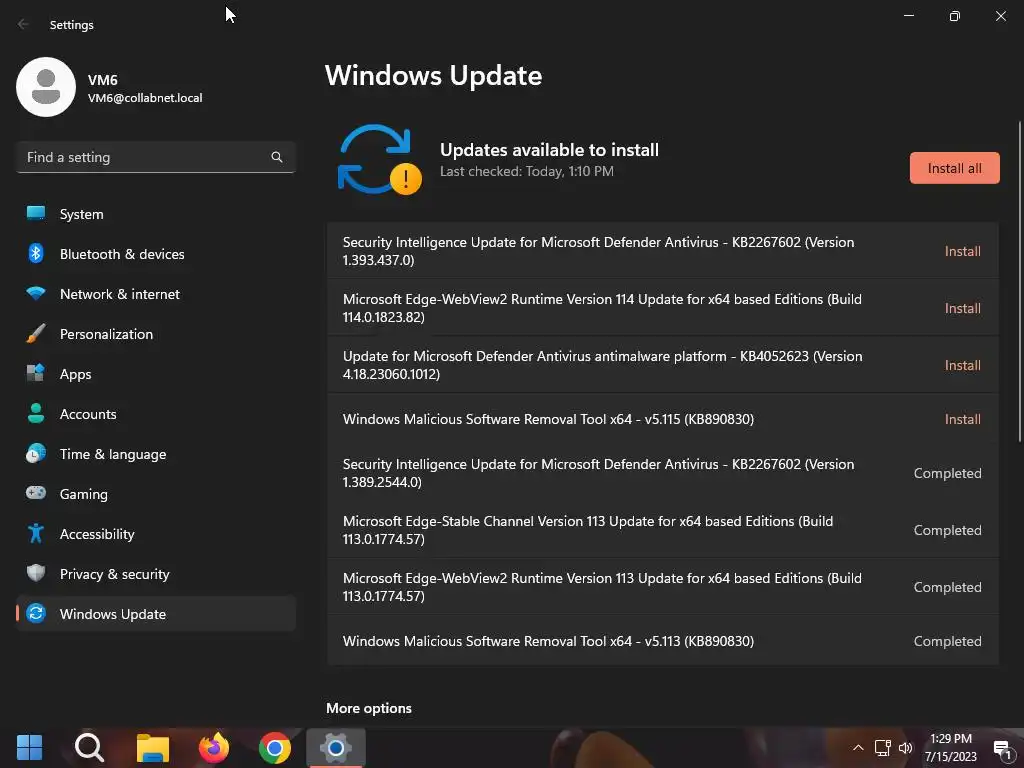
Task: Click the volume speaker tray icon
Action: click(905, 748)
